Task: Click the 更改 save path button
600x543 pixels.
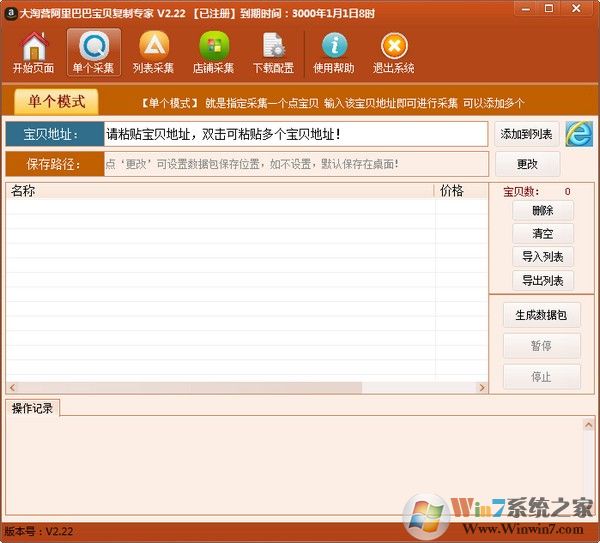Action: [527, 164]
